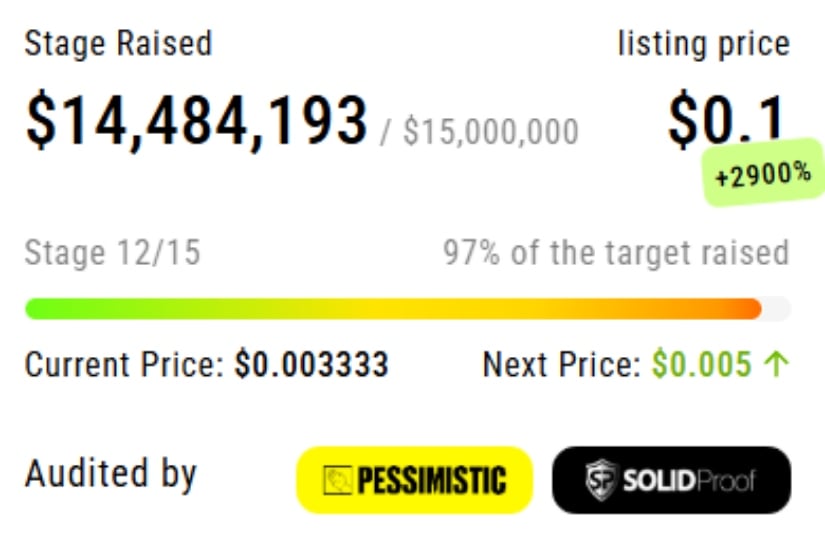This screenshot has height=533, width=825.
Task: Click the $0.1 listing price value
Action: pos(727,120)
